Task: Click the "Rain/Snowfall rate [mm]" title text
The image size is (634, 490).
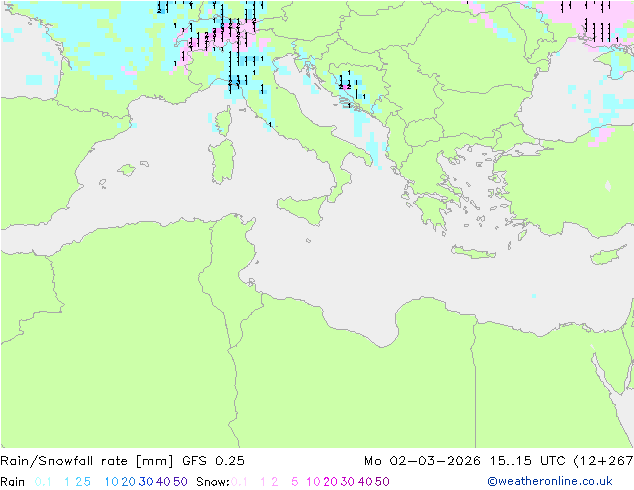Action: (87, 461)
